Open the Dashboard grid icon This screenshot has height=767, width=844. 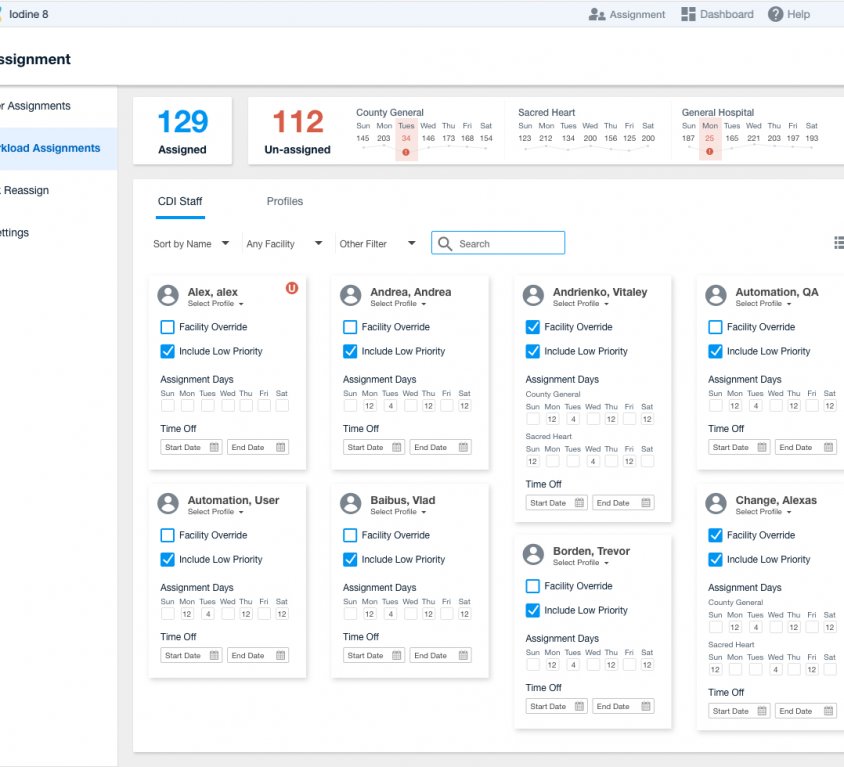(x=688, y=14)
